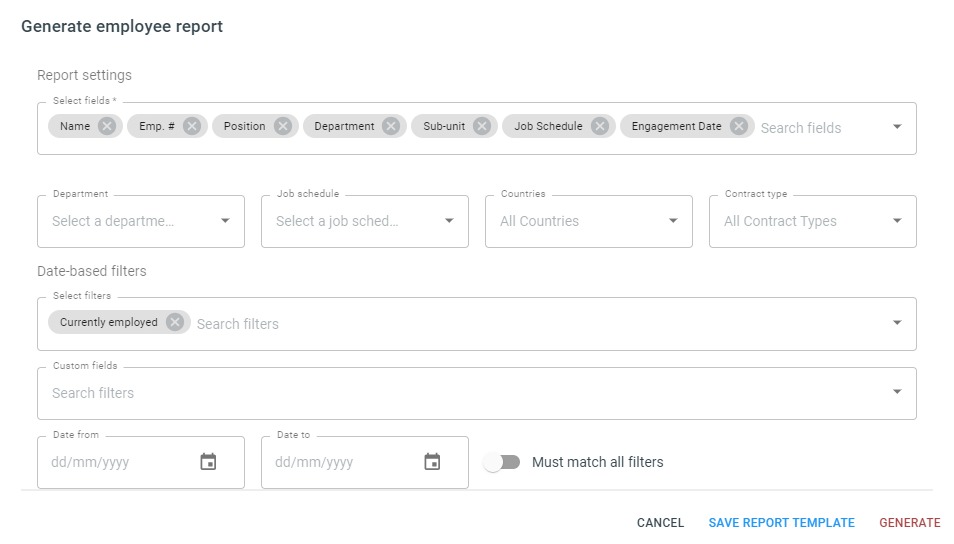Viewport: 954px width, 544px height.
Task: Open the Department dropdown
Action: (x=141, y=221)
